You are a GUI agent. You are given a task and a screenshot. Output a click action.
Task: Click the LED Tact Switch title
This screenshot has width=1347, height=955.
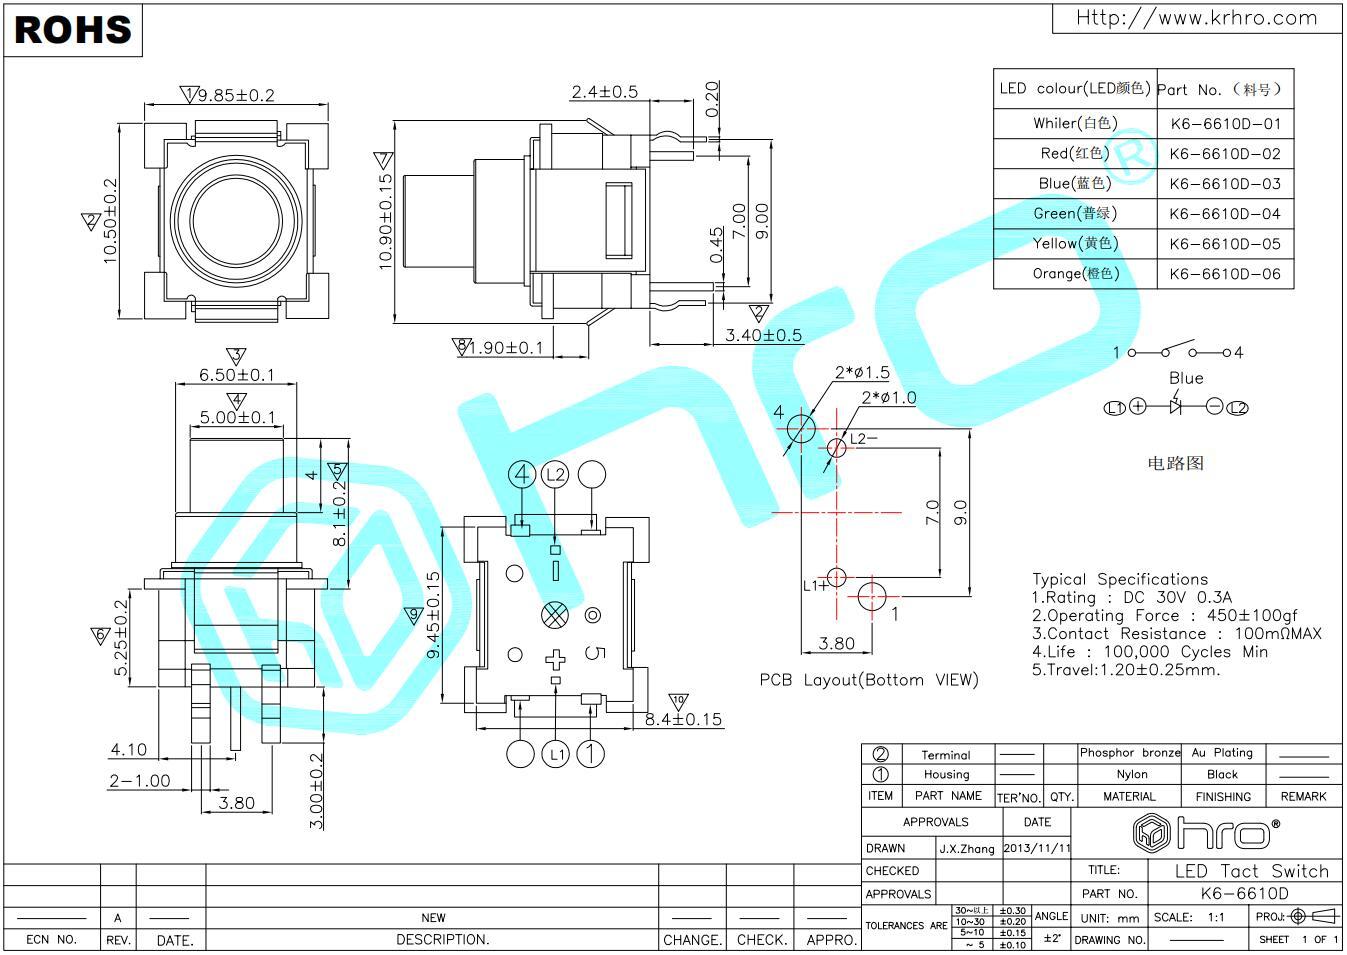1251,871
